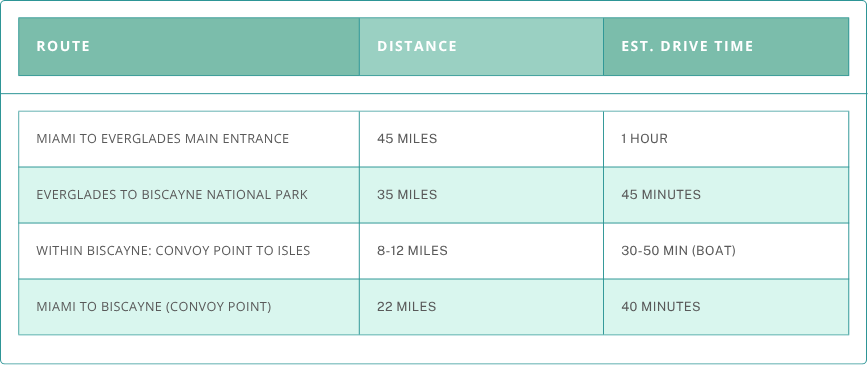The width and height of the screenshot is (868, 365).
Task: Select the DISTANCE column header
Action: [481, 47]
